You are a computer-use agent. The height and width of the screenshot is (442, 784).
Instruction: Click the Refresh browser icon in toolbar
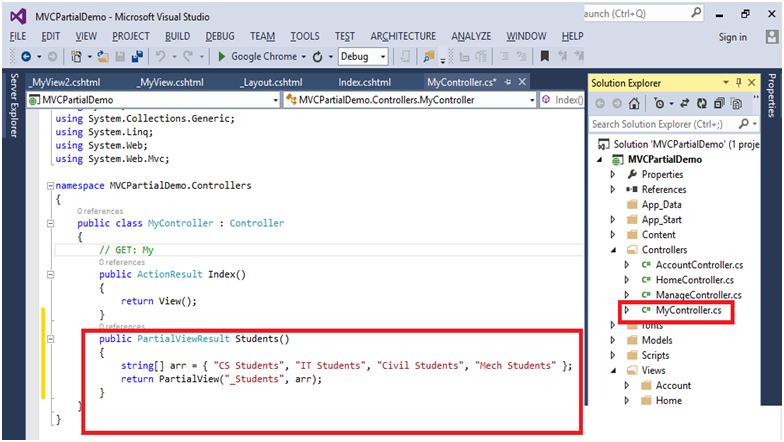(318, 57)
